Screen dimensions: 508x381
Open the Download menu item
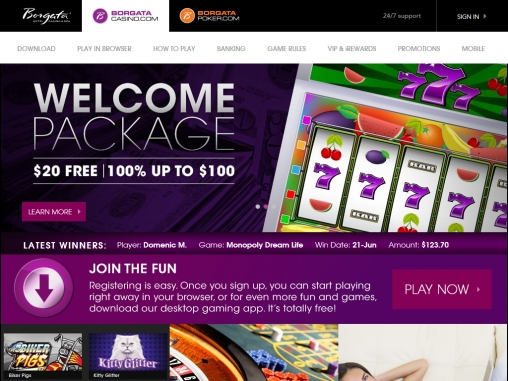[36, 49]
